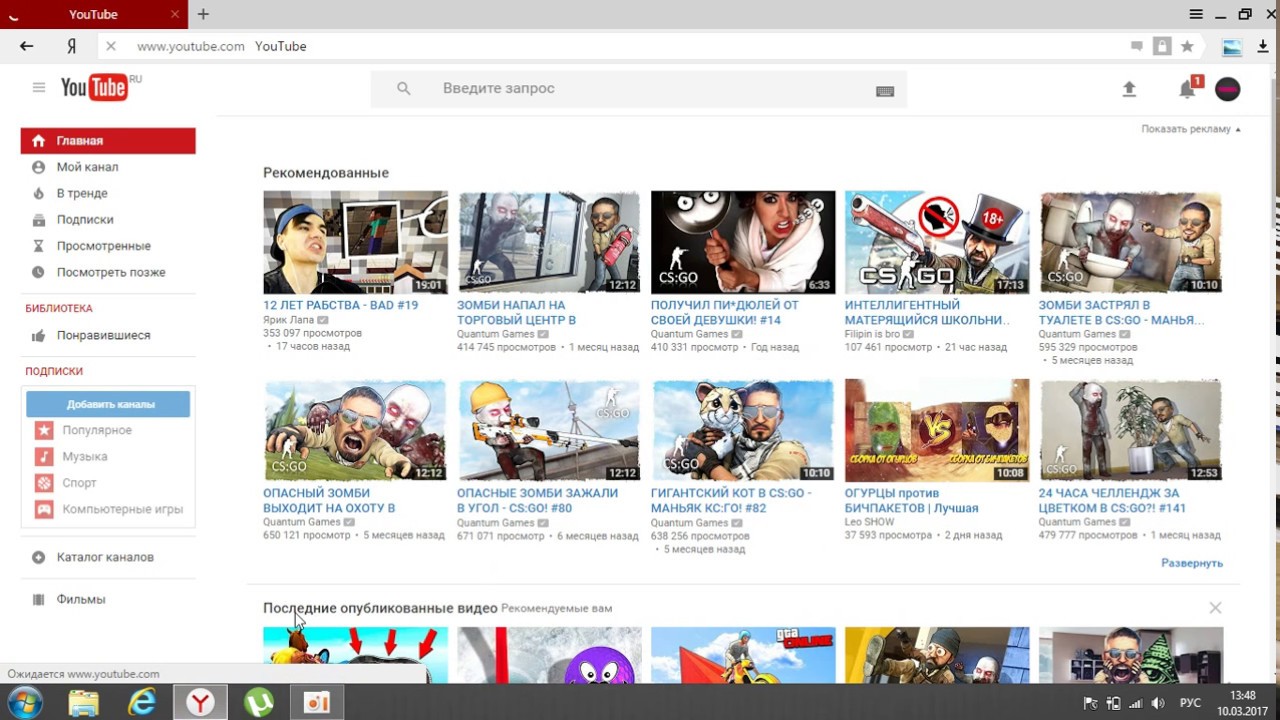Open thumbnail ИНТЕЛЛИГЕНТНЫЙ МАТЕРЯЩИЙСЯ ШКОЛЬНИК
The height and width of the screenshot is (720, 1280).
(937, 242)
